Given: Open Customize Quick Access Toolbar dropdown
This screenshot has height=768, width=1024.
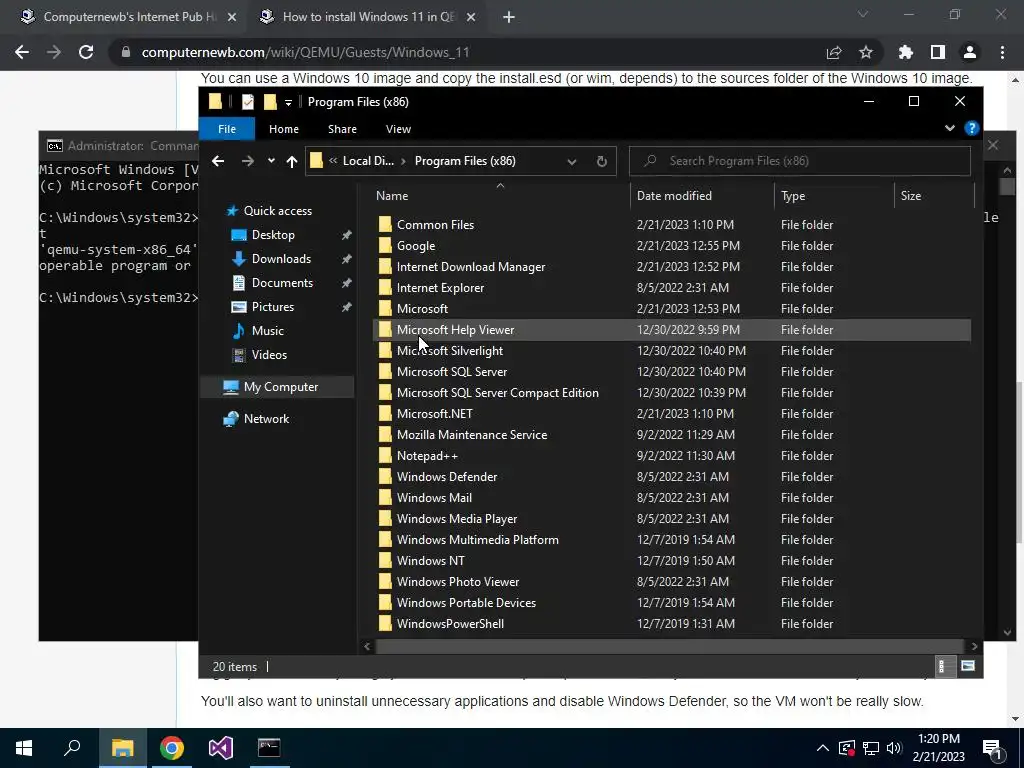Looking at the screenshot, I should pos(288,103).
